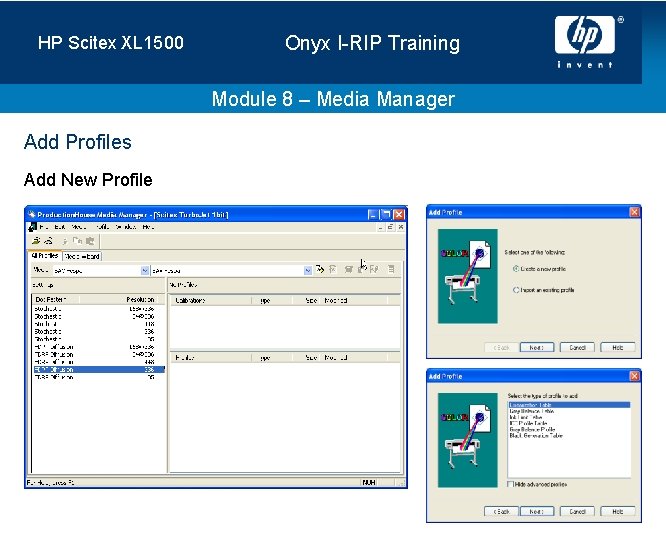Select 'Create a new profile' radio button
This screenshot has height=539, width=666.
coord(516,268)
